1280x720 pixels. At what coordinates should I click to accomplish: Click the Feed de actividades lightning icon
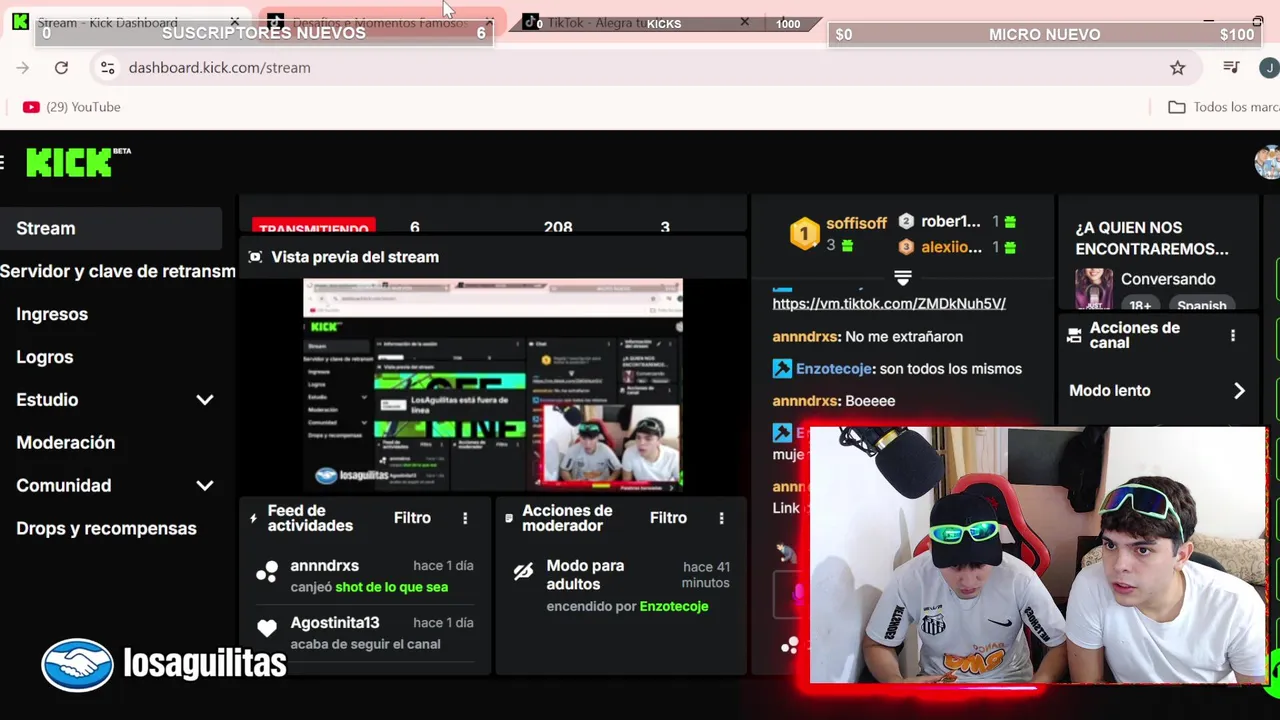point(254,518)
